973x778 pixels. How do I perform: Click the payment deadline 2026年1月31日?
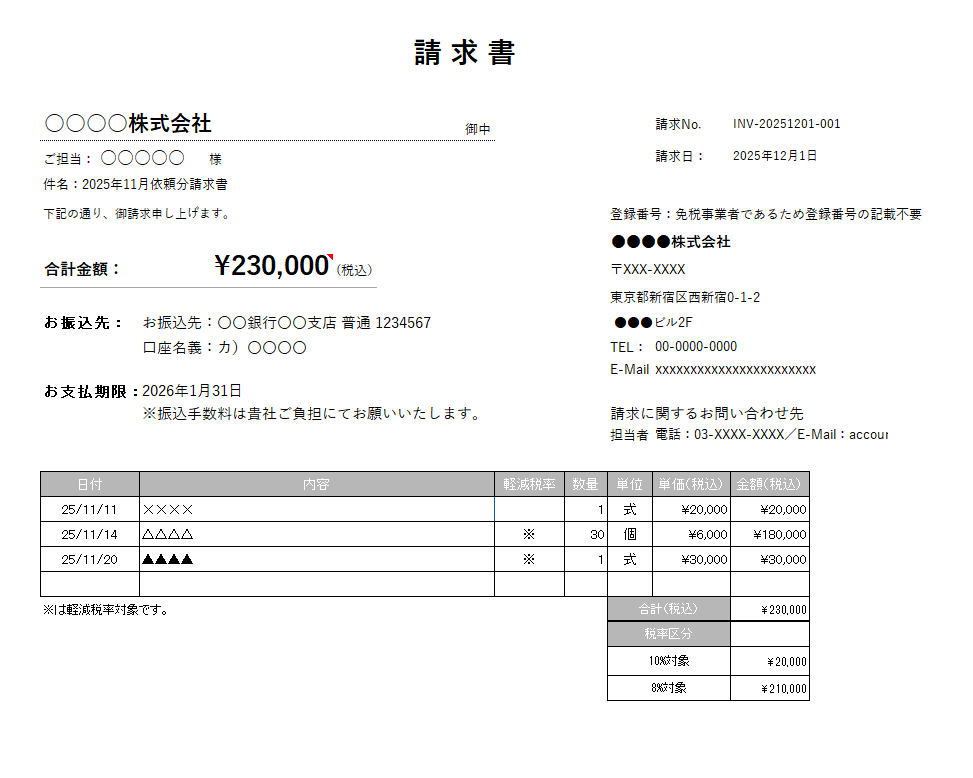click(x=192, y=391)
